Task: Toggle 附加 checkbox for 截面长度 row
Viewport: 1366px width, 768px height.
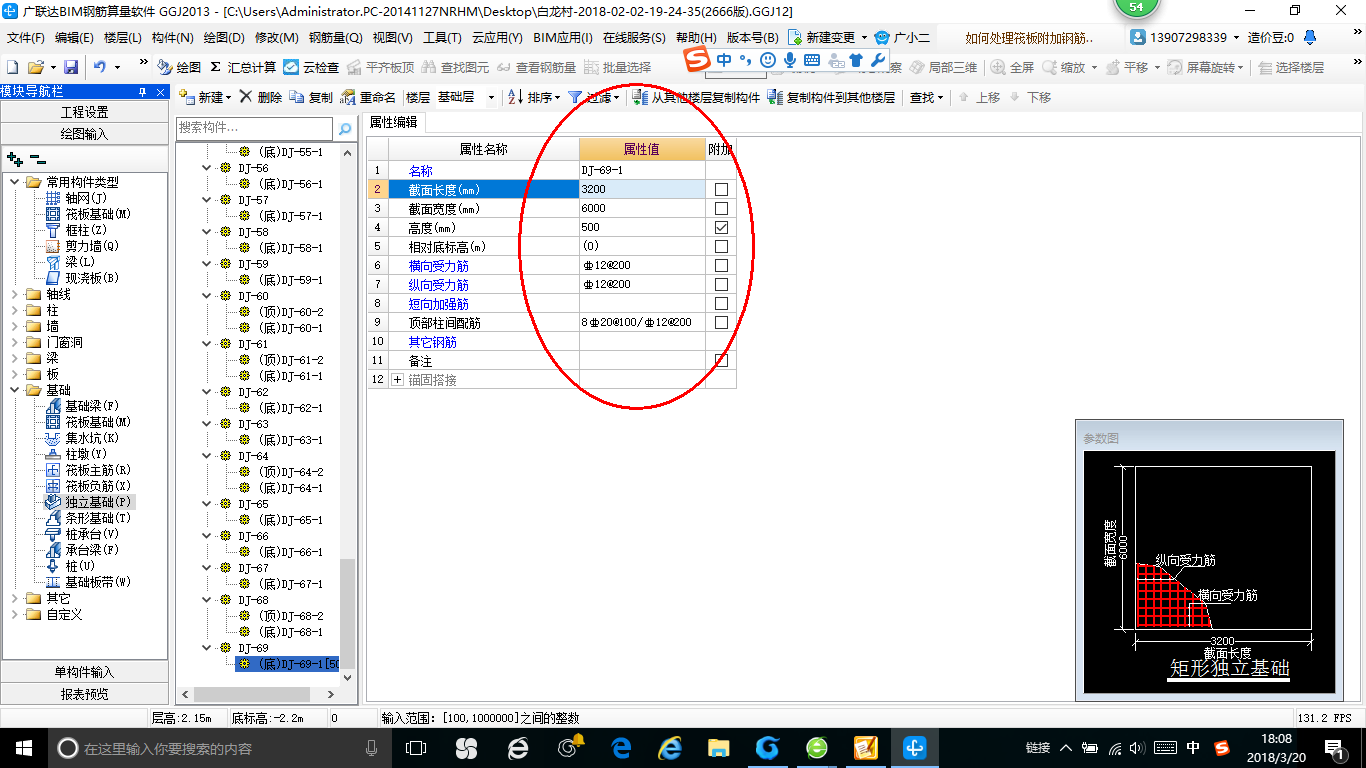Action: point(721,189)
